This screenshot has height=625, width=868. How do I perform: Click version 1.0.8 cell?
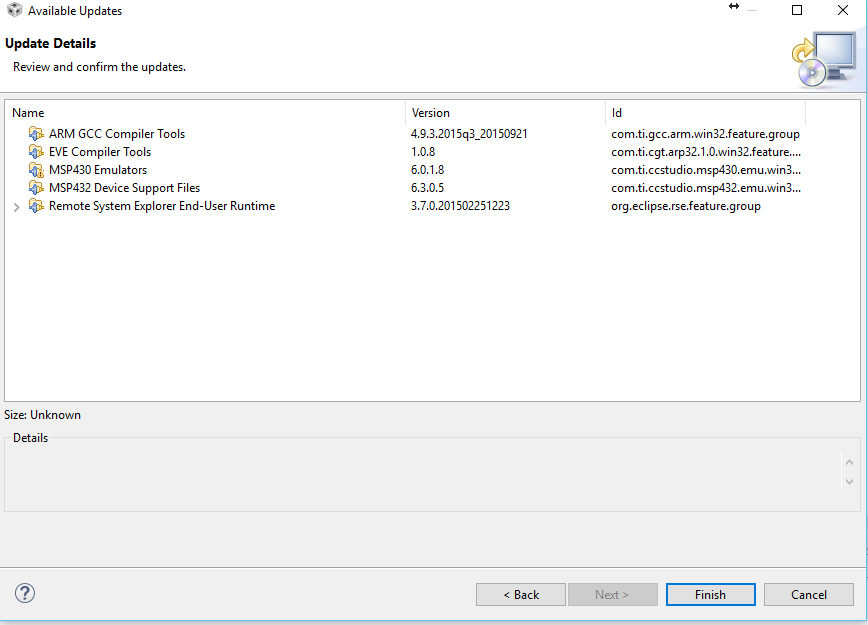click(423, 152)
